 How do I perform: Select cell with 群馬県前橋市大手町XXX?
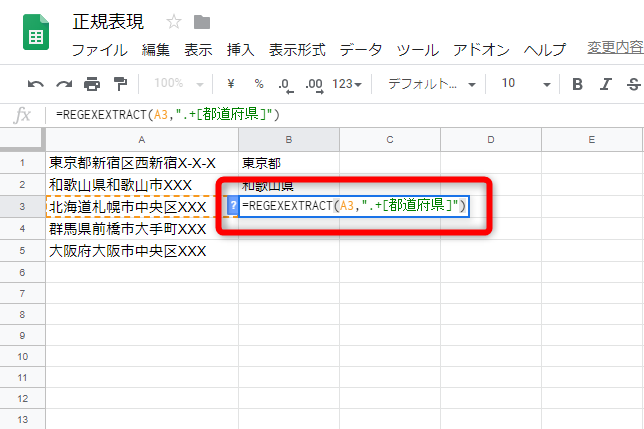point(142,229)
